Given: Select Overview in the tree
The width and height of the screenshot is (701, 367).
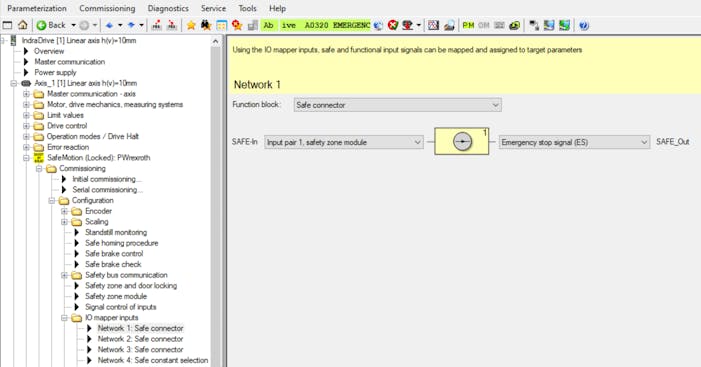Looking at the screenshot, I should tap(49, 51).
